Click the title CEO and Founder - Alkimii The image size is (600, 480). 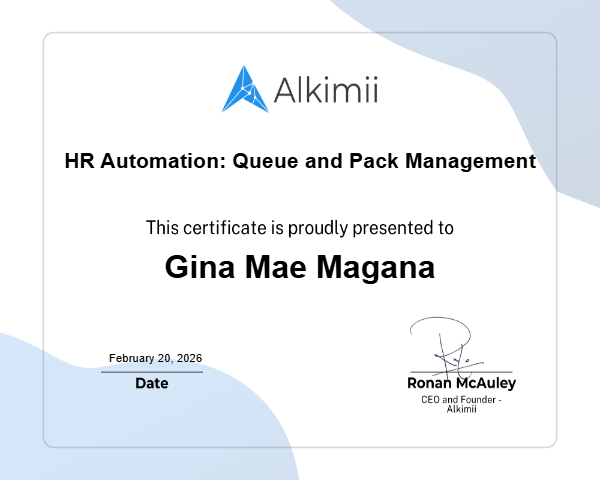tap(461, 404)
